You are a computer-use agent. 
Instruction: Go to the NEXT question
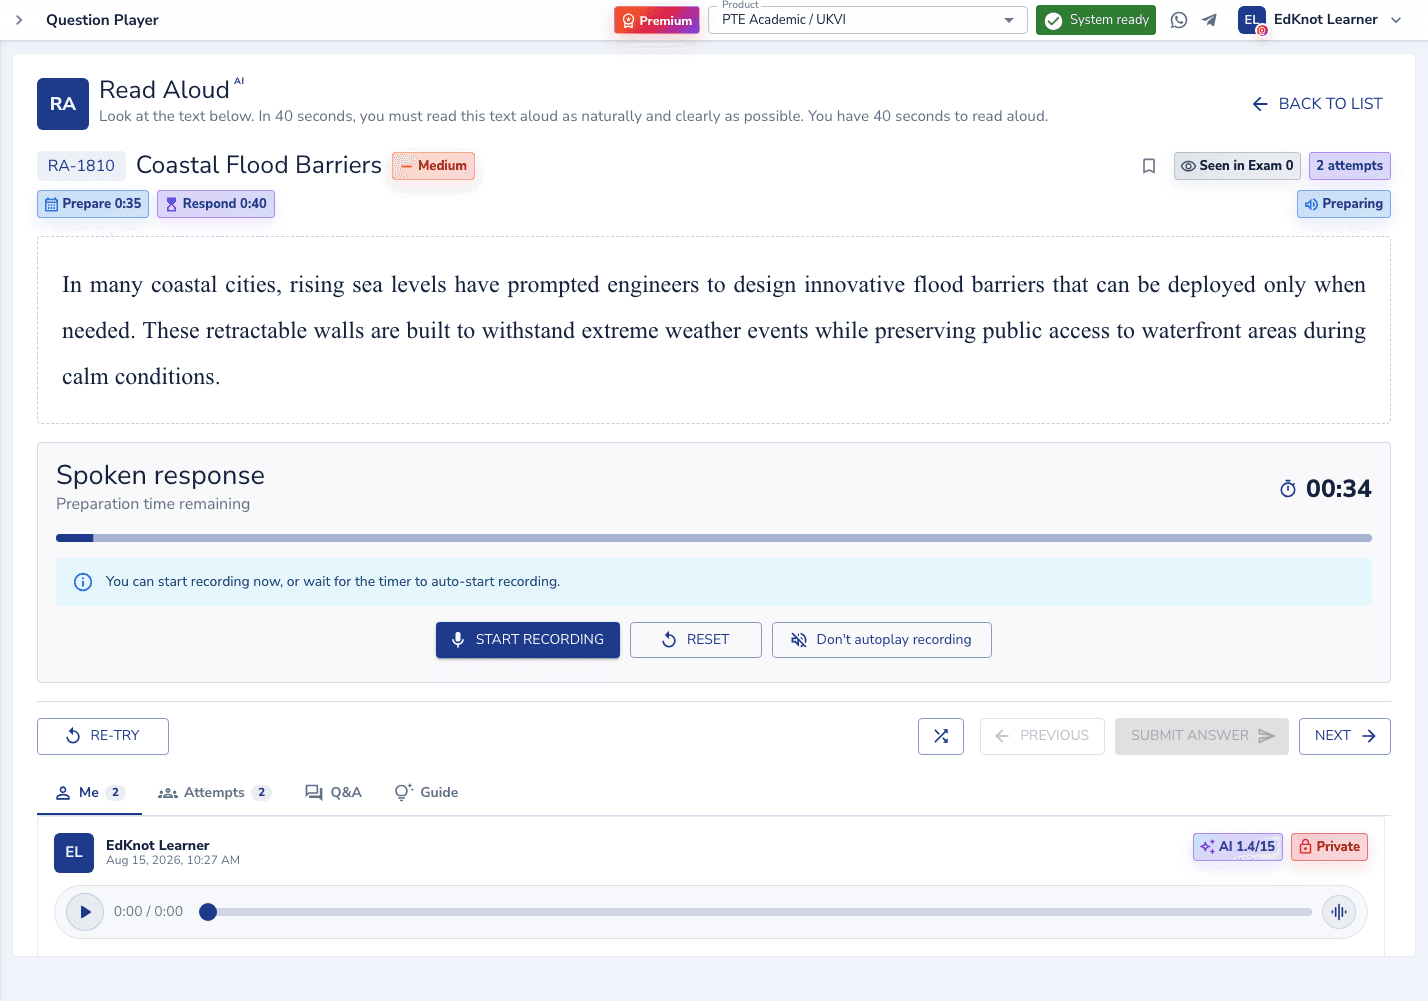[x=1345, y=736]
